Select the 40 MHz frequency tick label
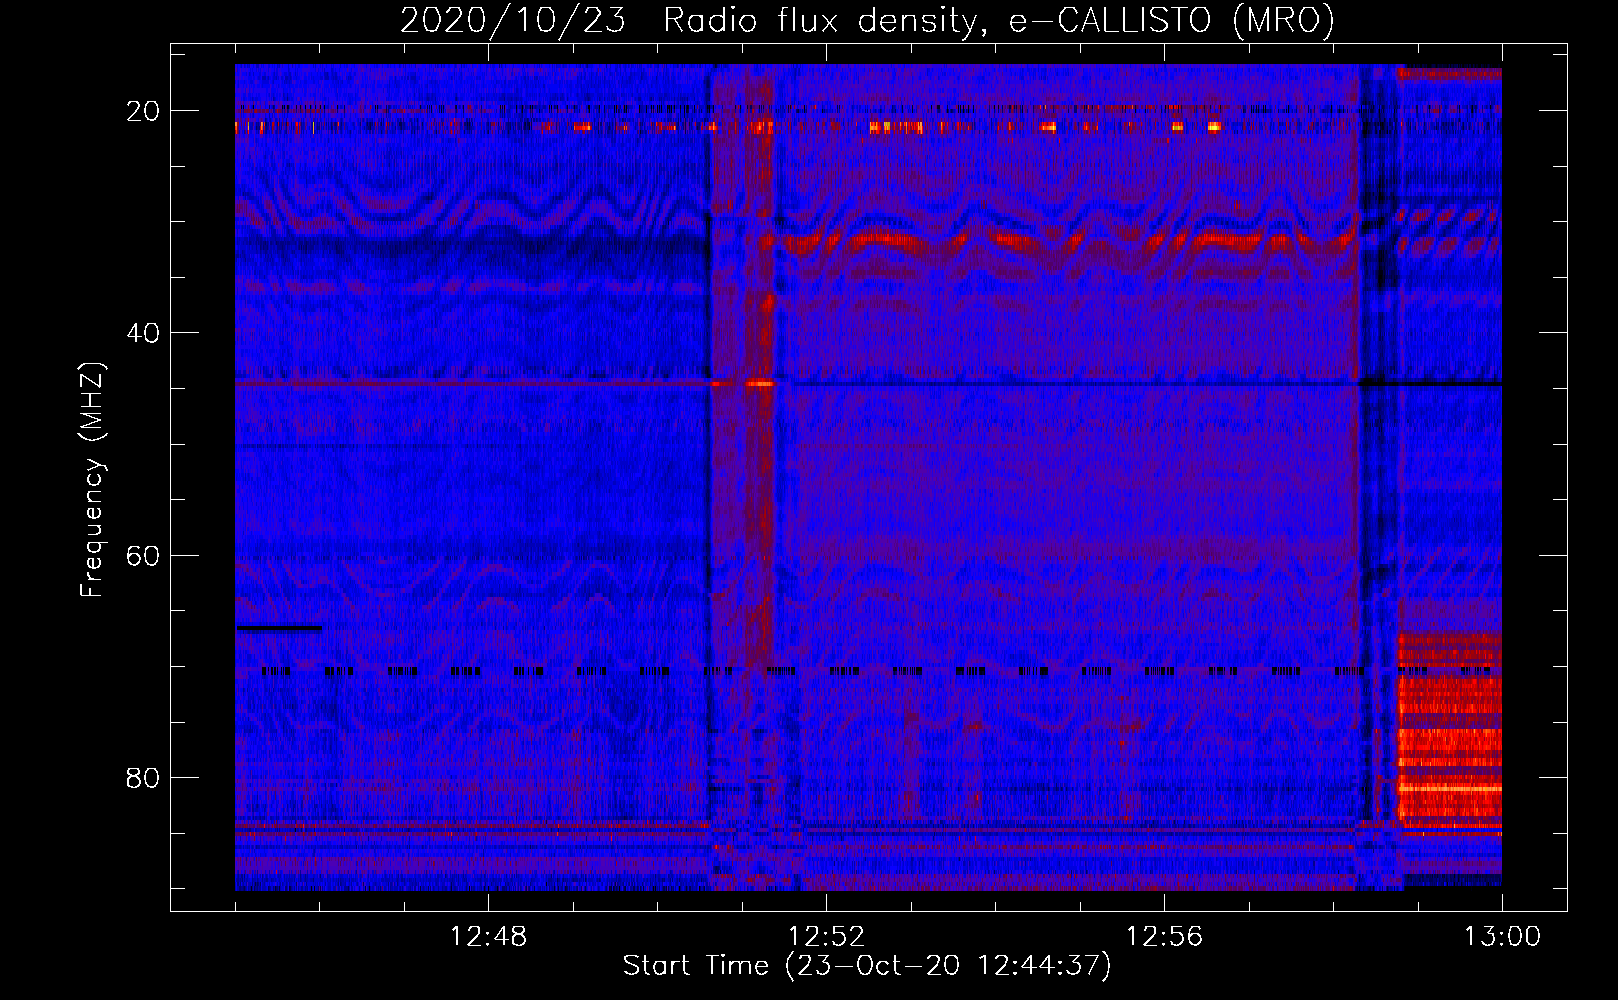 [143, 333]
